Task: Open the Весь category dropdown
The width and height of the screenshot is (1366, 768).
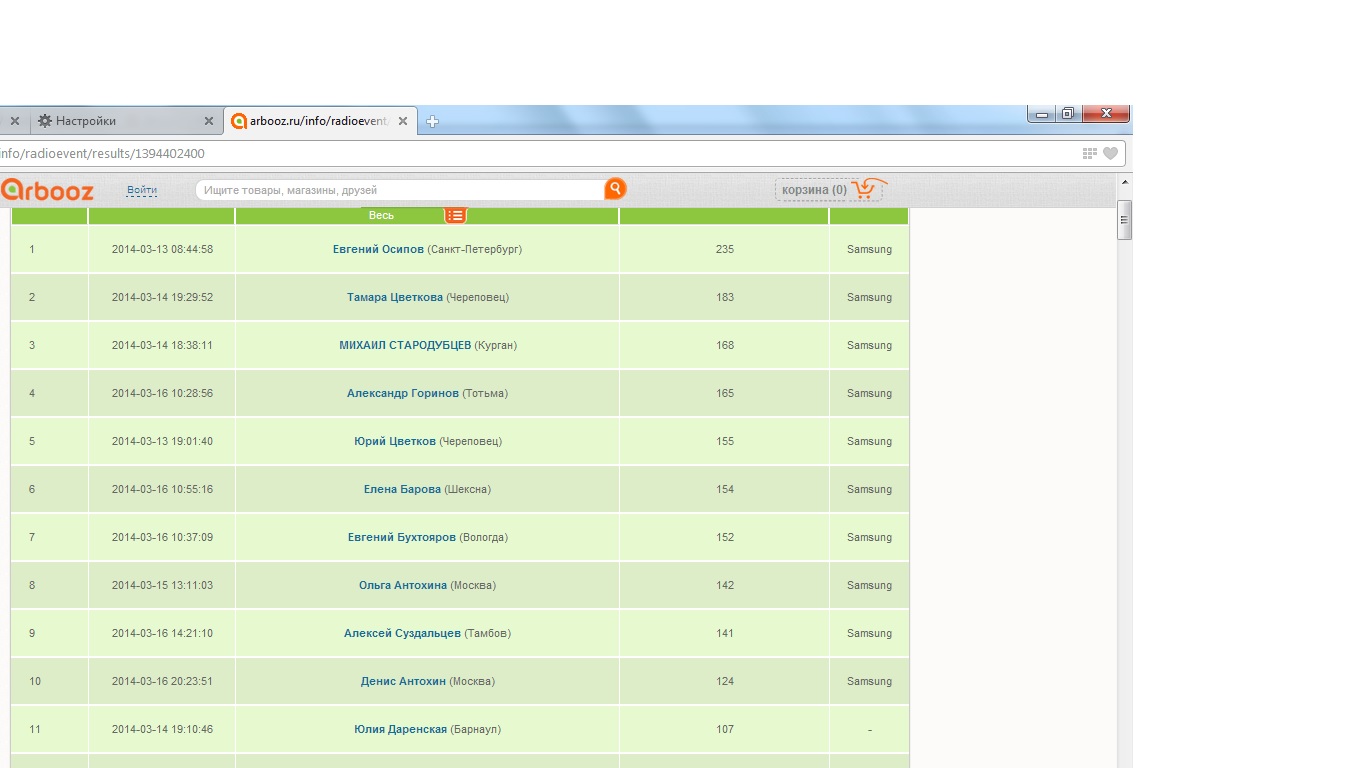Action: (x=381, y=215)
